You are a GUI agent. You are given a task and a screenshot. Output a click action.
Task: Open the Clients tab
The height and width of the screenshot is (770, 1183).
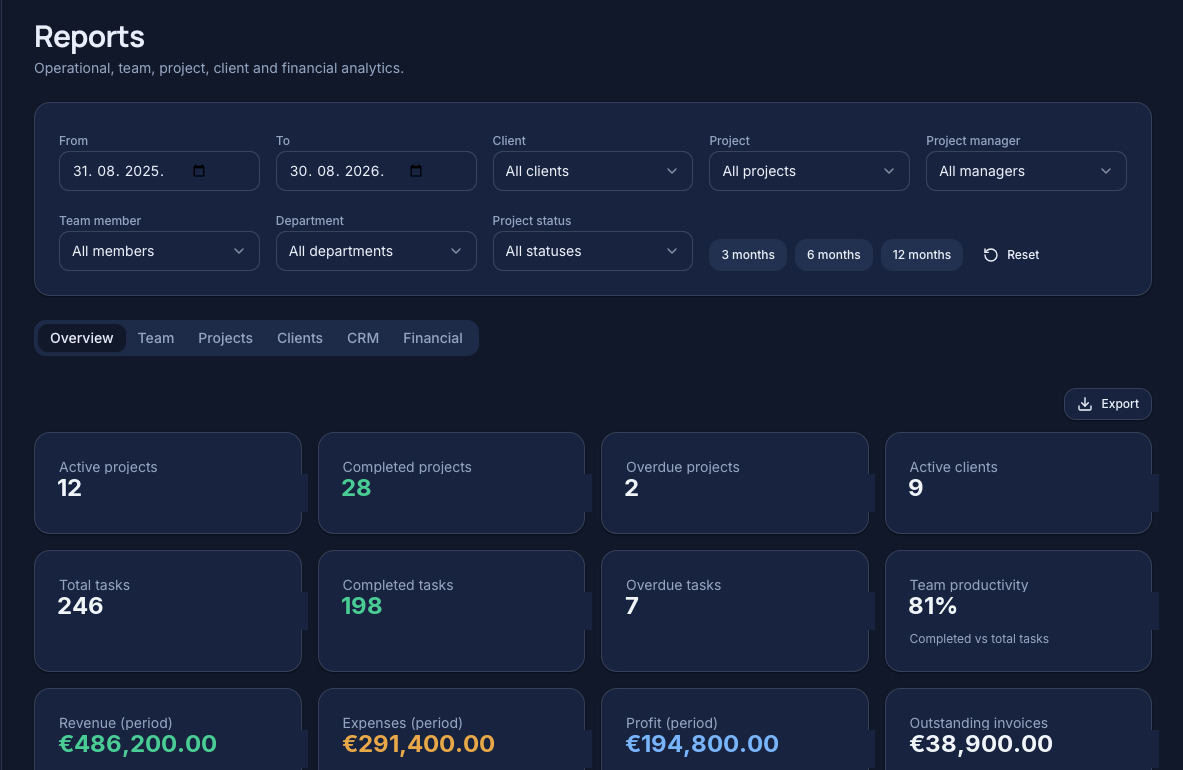[x=300, y=339]
